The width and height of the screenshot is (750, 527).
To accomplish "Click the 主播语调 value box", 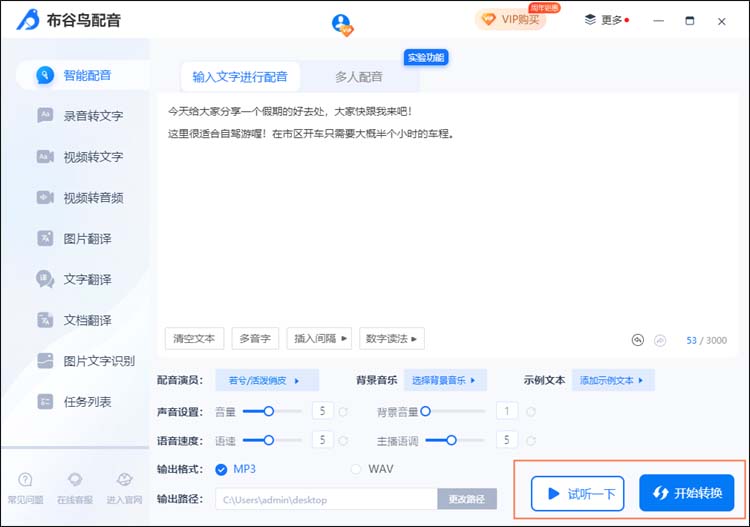I will (507, 439).
